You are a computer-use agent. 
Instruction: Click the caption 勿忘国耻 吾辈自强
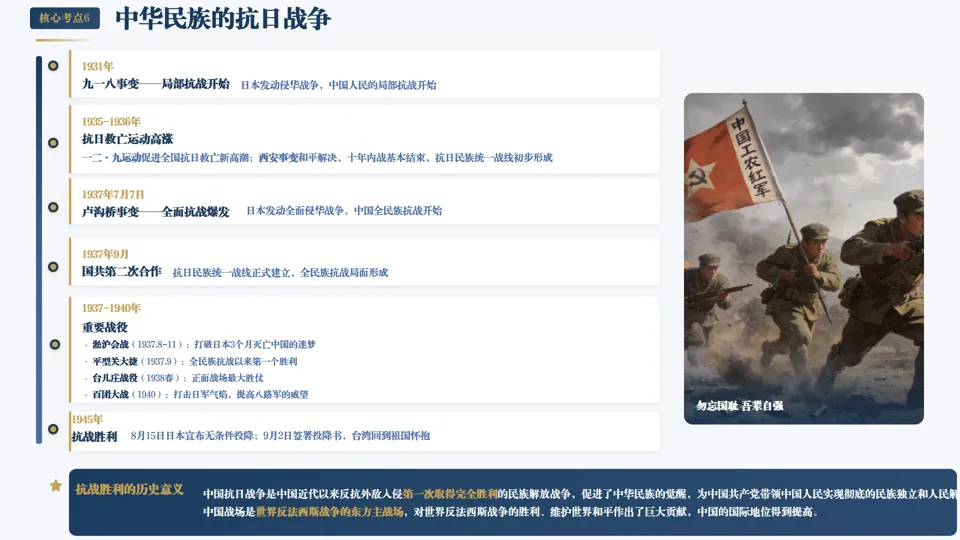click(x=740, y=405)
